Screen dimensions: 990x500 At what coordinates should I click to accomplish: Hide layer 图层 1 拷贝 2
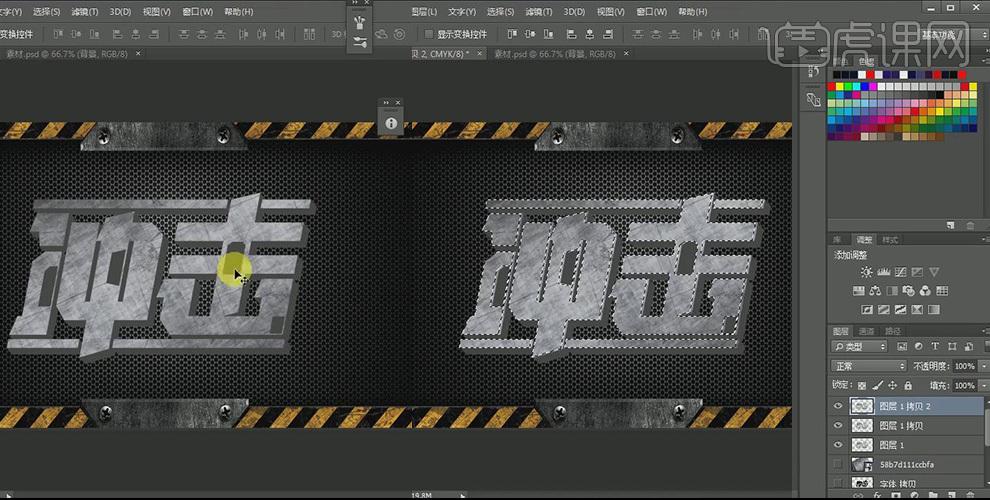point(838,407)
